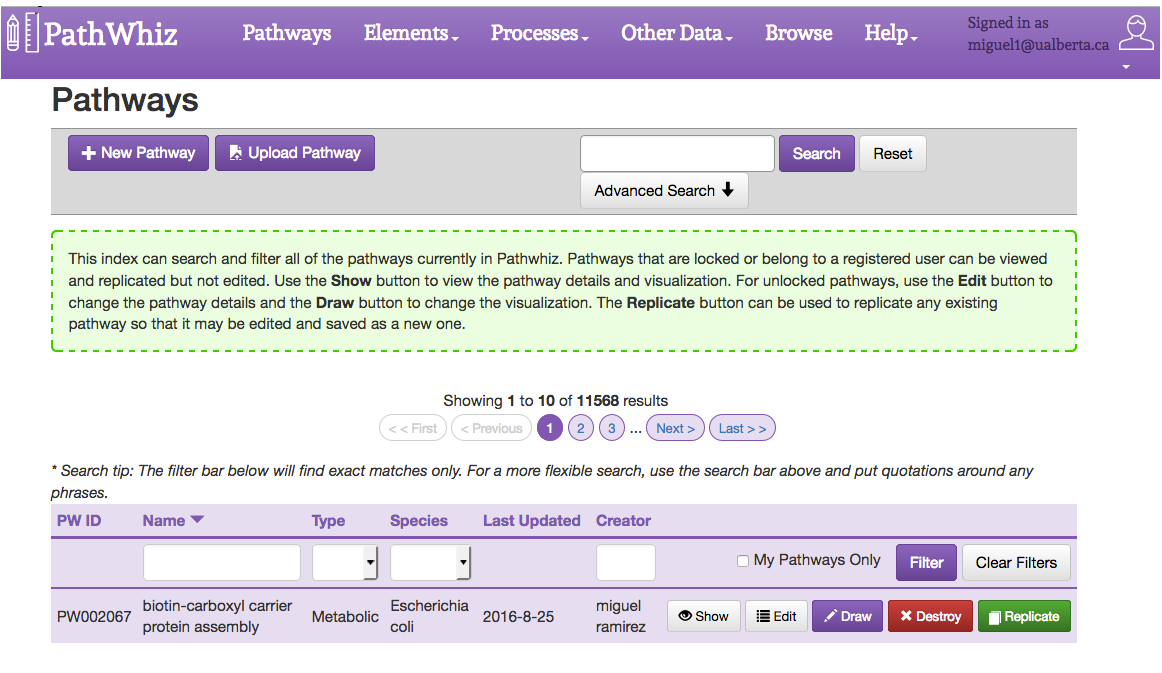1162x673 pixels.
Task: Jump to the Last results page
Action: [743, 428]
